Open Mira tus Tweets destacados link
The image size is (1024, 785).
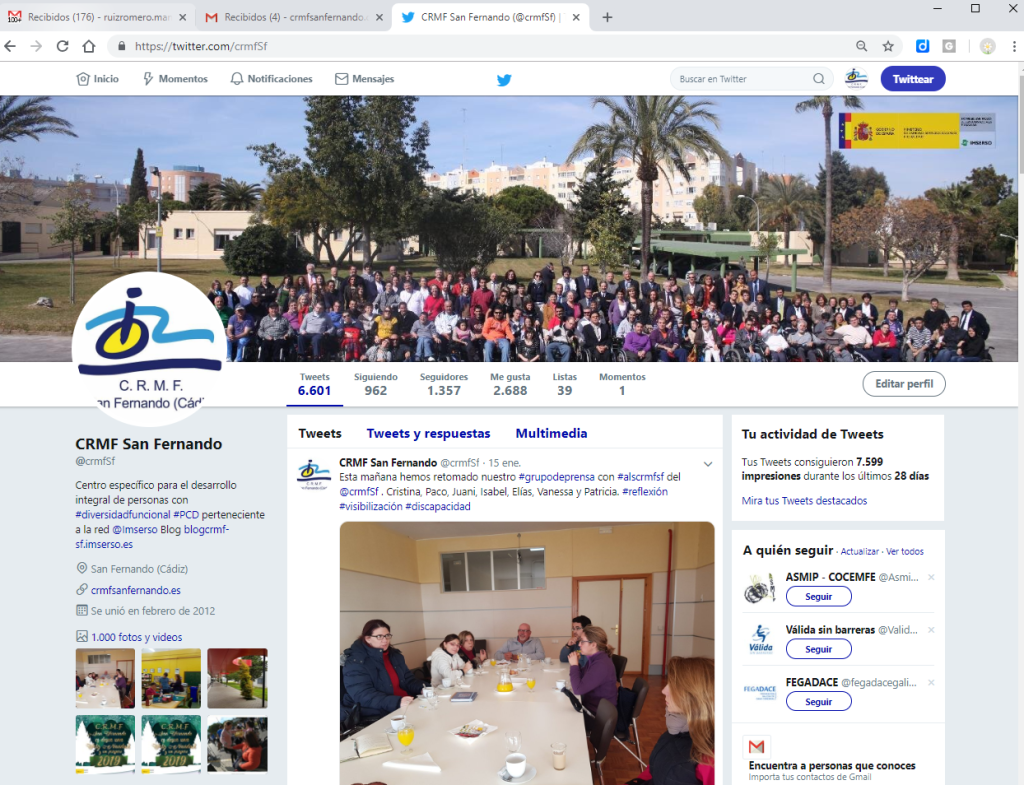[804, 500]
